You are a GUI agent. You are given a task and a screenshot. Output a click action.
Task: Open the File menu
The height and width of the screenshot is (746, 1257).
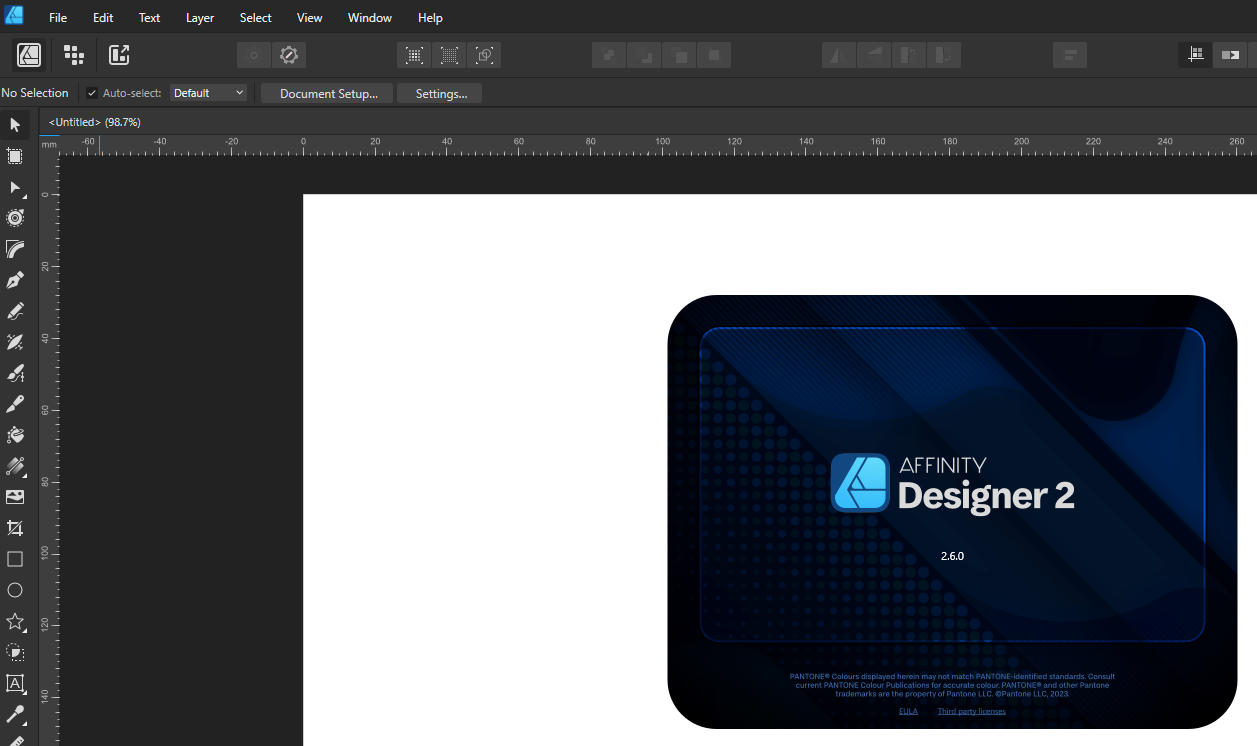click(x=58, y=18)
